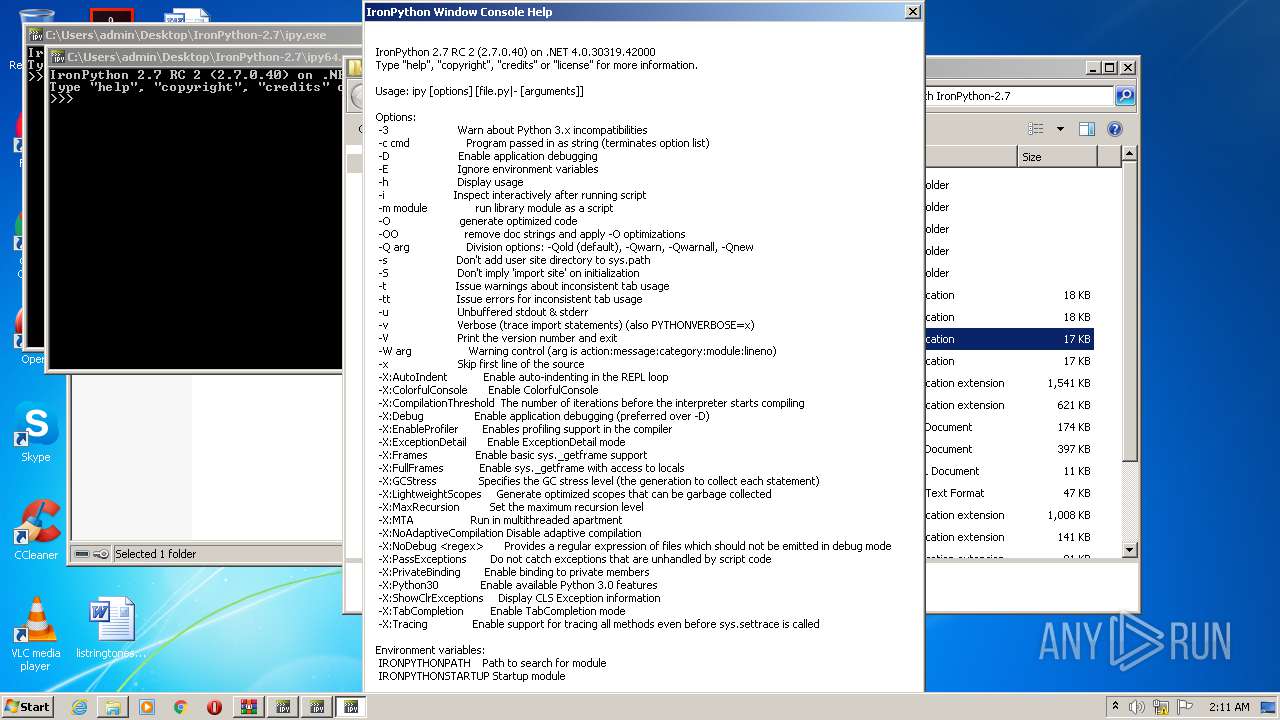Switch to second ipy console taskbar button
The height and width of the screenshot is (720, 1280).
pyautogui.click(x=317, y=707)
